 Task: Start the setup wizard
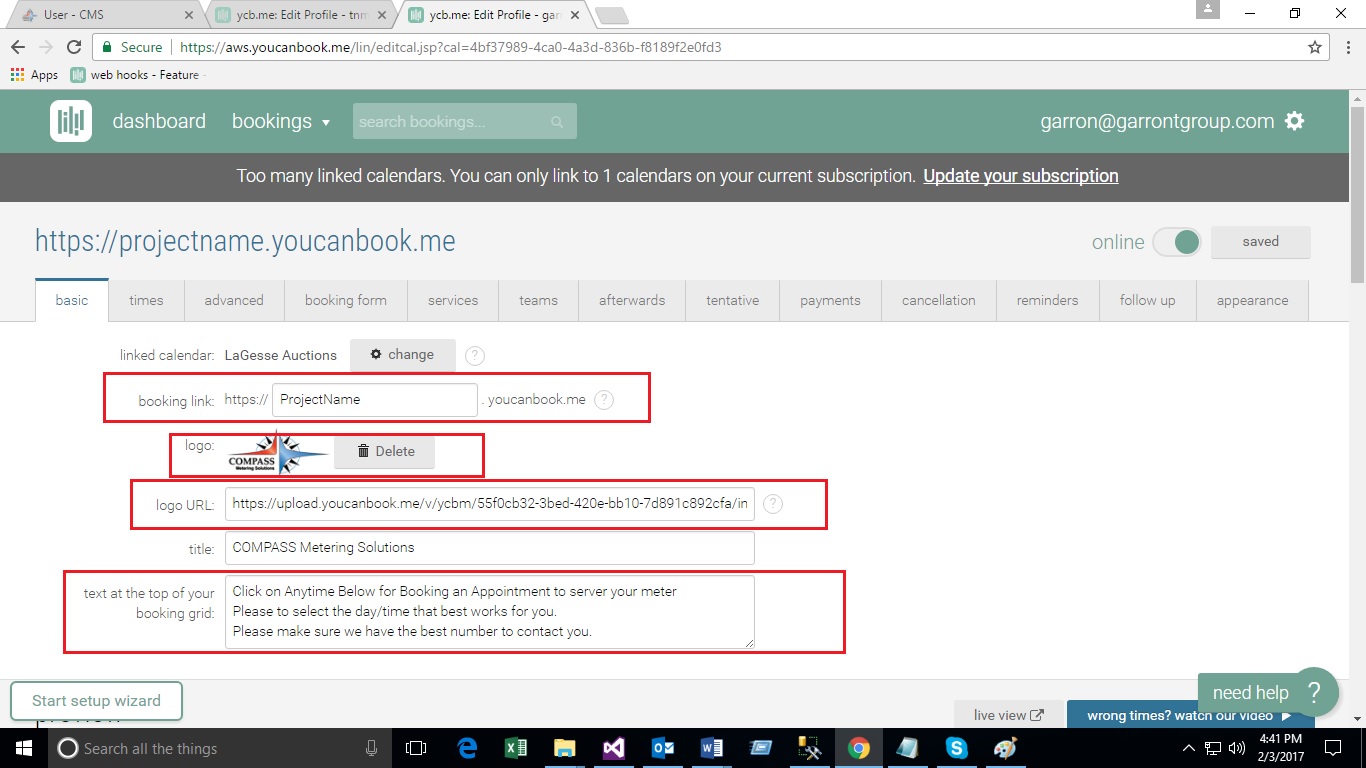tap(97, 701)
